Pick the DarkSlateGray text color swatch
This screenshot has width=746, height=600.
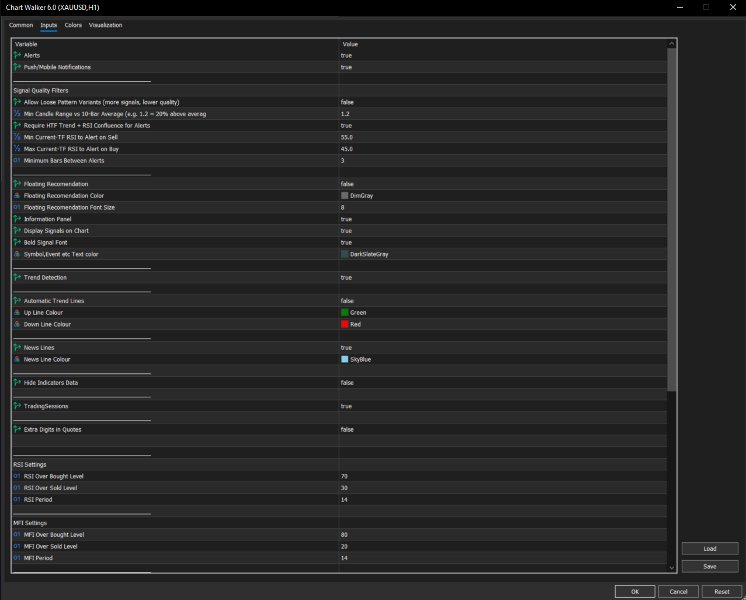click(344, 254)
